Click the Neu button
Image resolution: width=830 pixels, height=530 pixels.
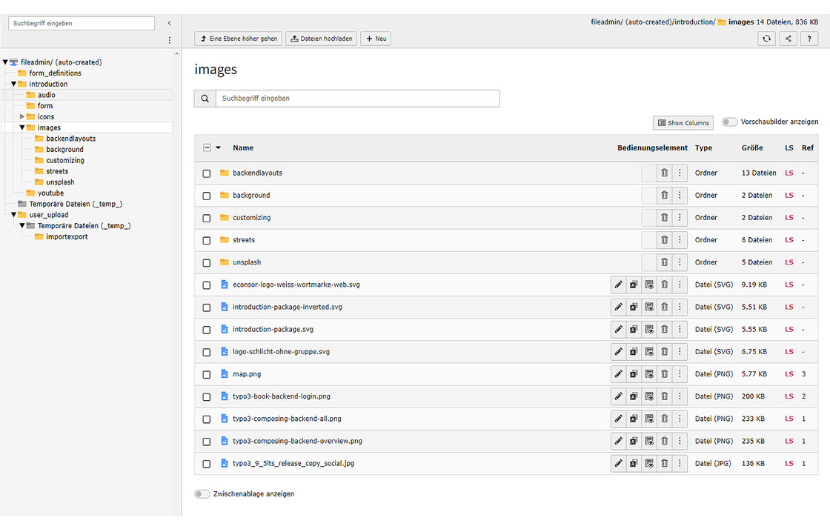click(x=376, y=39)
